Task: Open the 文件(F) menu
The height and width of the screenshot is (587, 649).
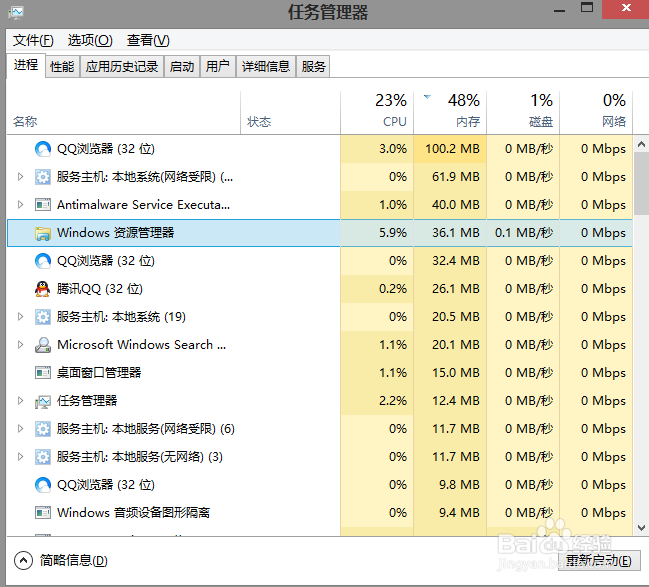Action: click(x=33, y=41)
